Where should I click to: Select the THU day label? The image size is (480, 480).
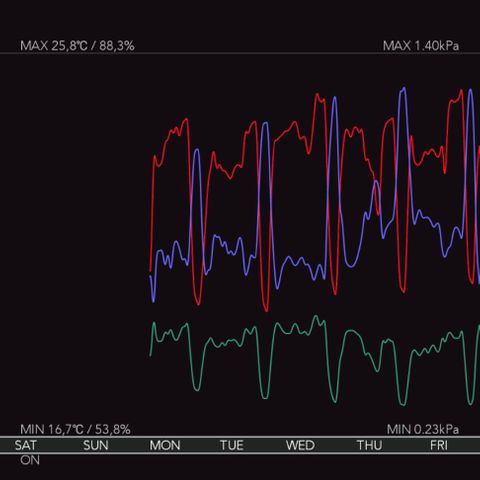[369, 445]
